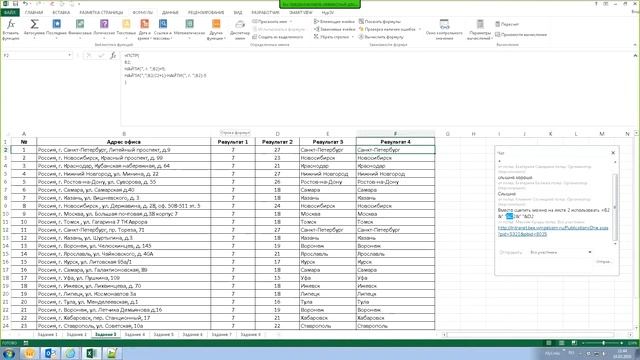Viewport: 640px width, 360px height.
Task: Open the Math & Trig functions icon
Action: tap(189, 24)
